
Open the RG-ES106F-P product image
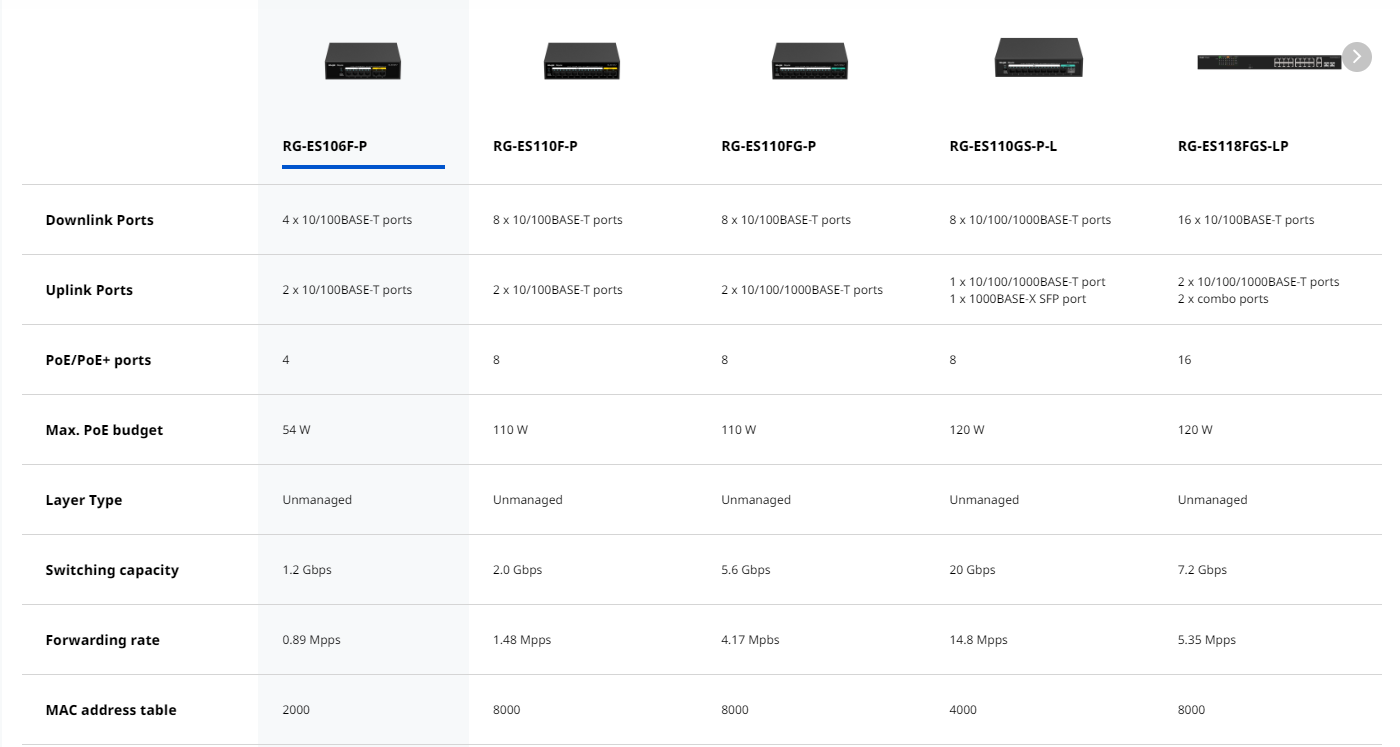(x=363, y=61)
